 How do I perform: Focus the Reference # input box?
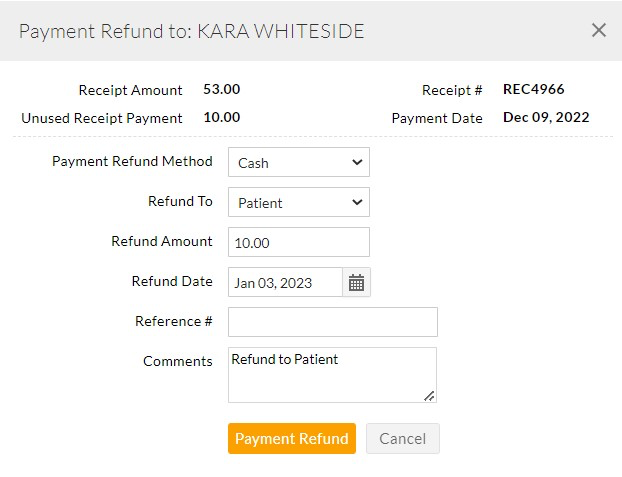tap(333, 322)
